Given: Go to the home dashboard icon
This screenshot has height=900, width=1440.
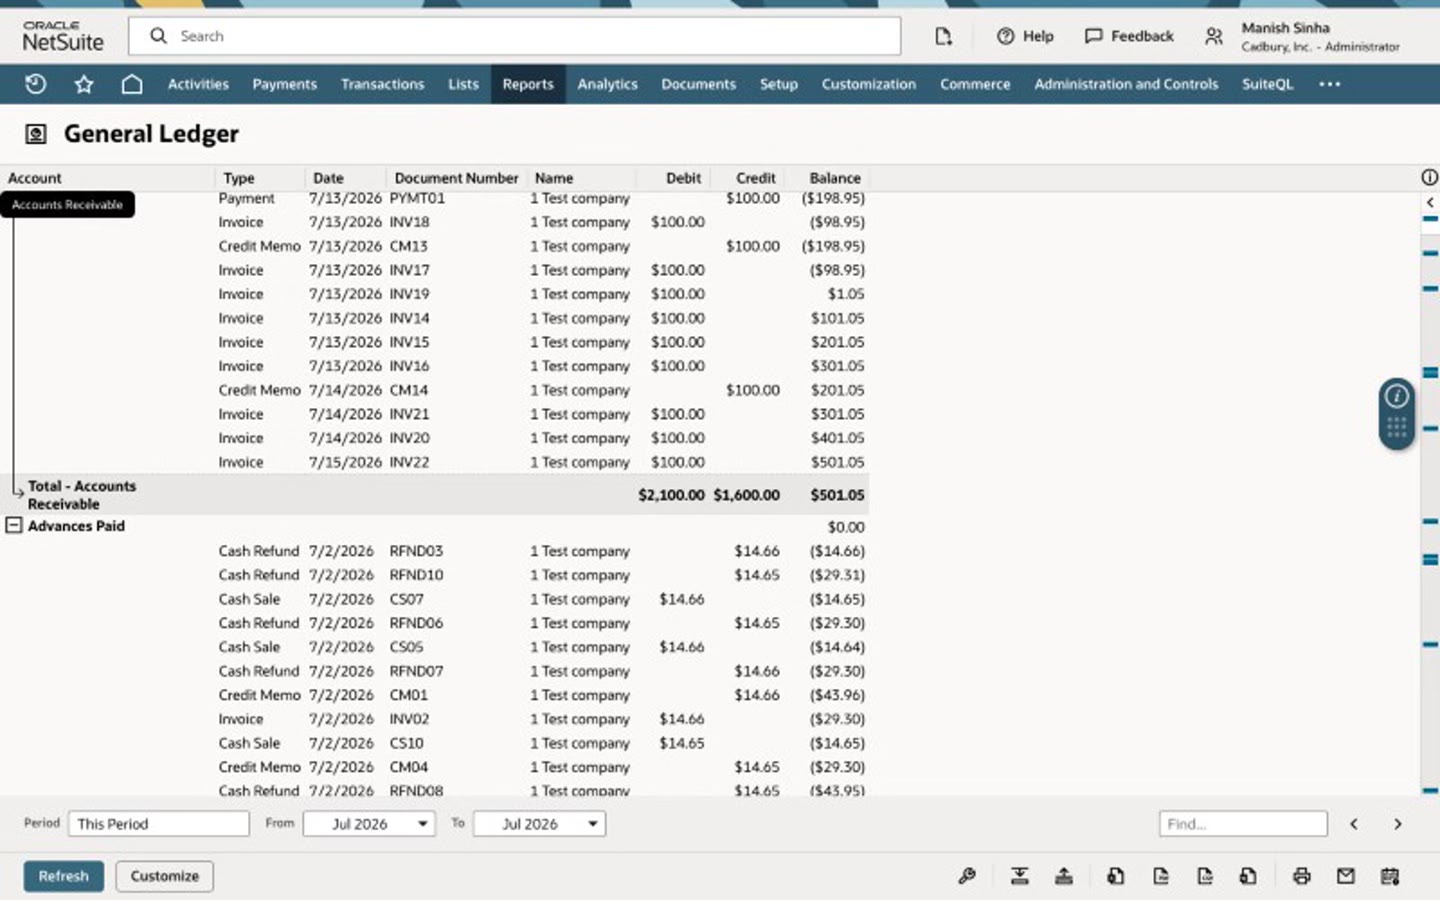Looking at the screenshot, I should 132,84.
